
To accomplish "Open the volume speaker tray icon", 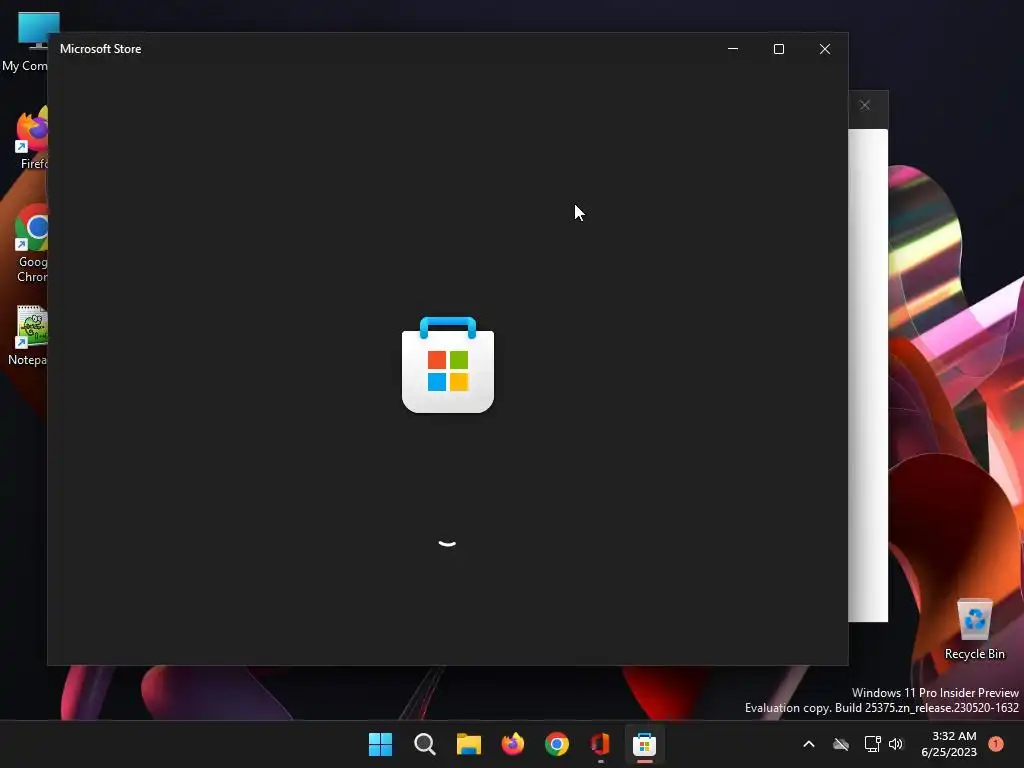I will click(x=896, y=744).
